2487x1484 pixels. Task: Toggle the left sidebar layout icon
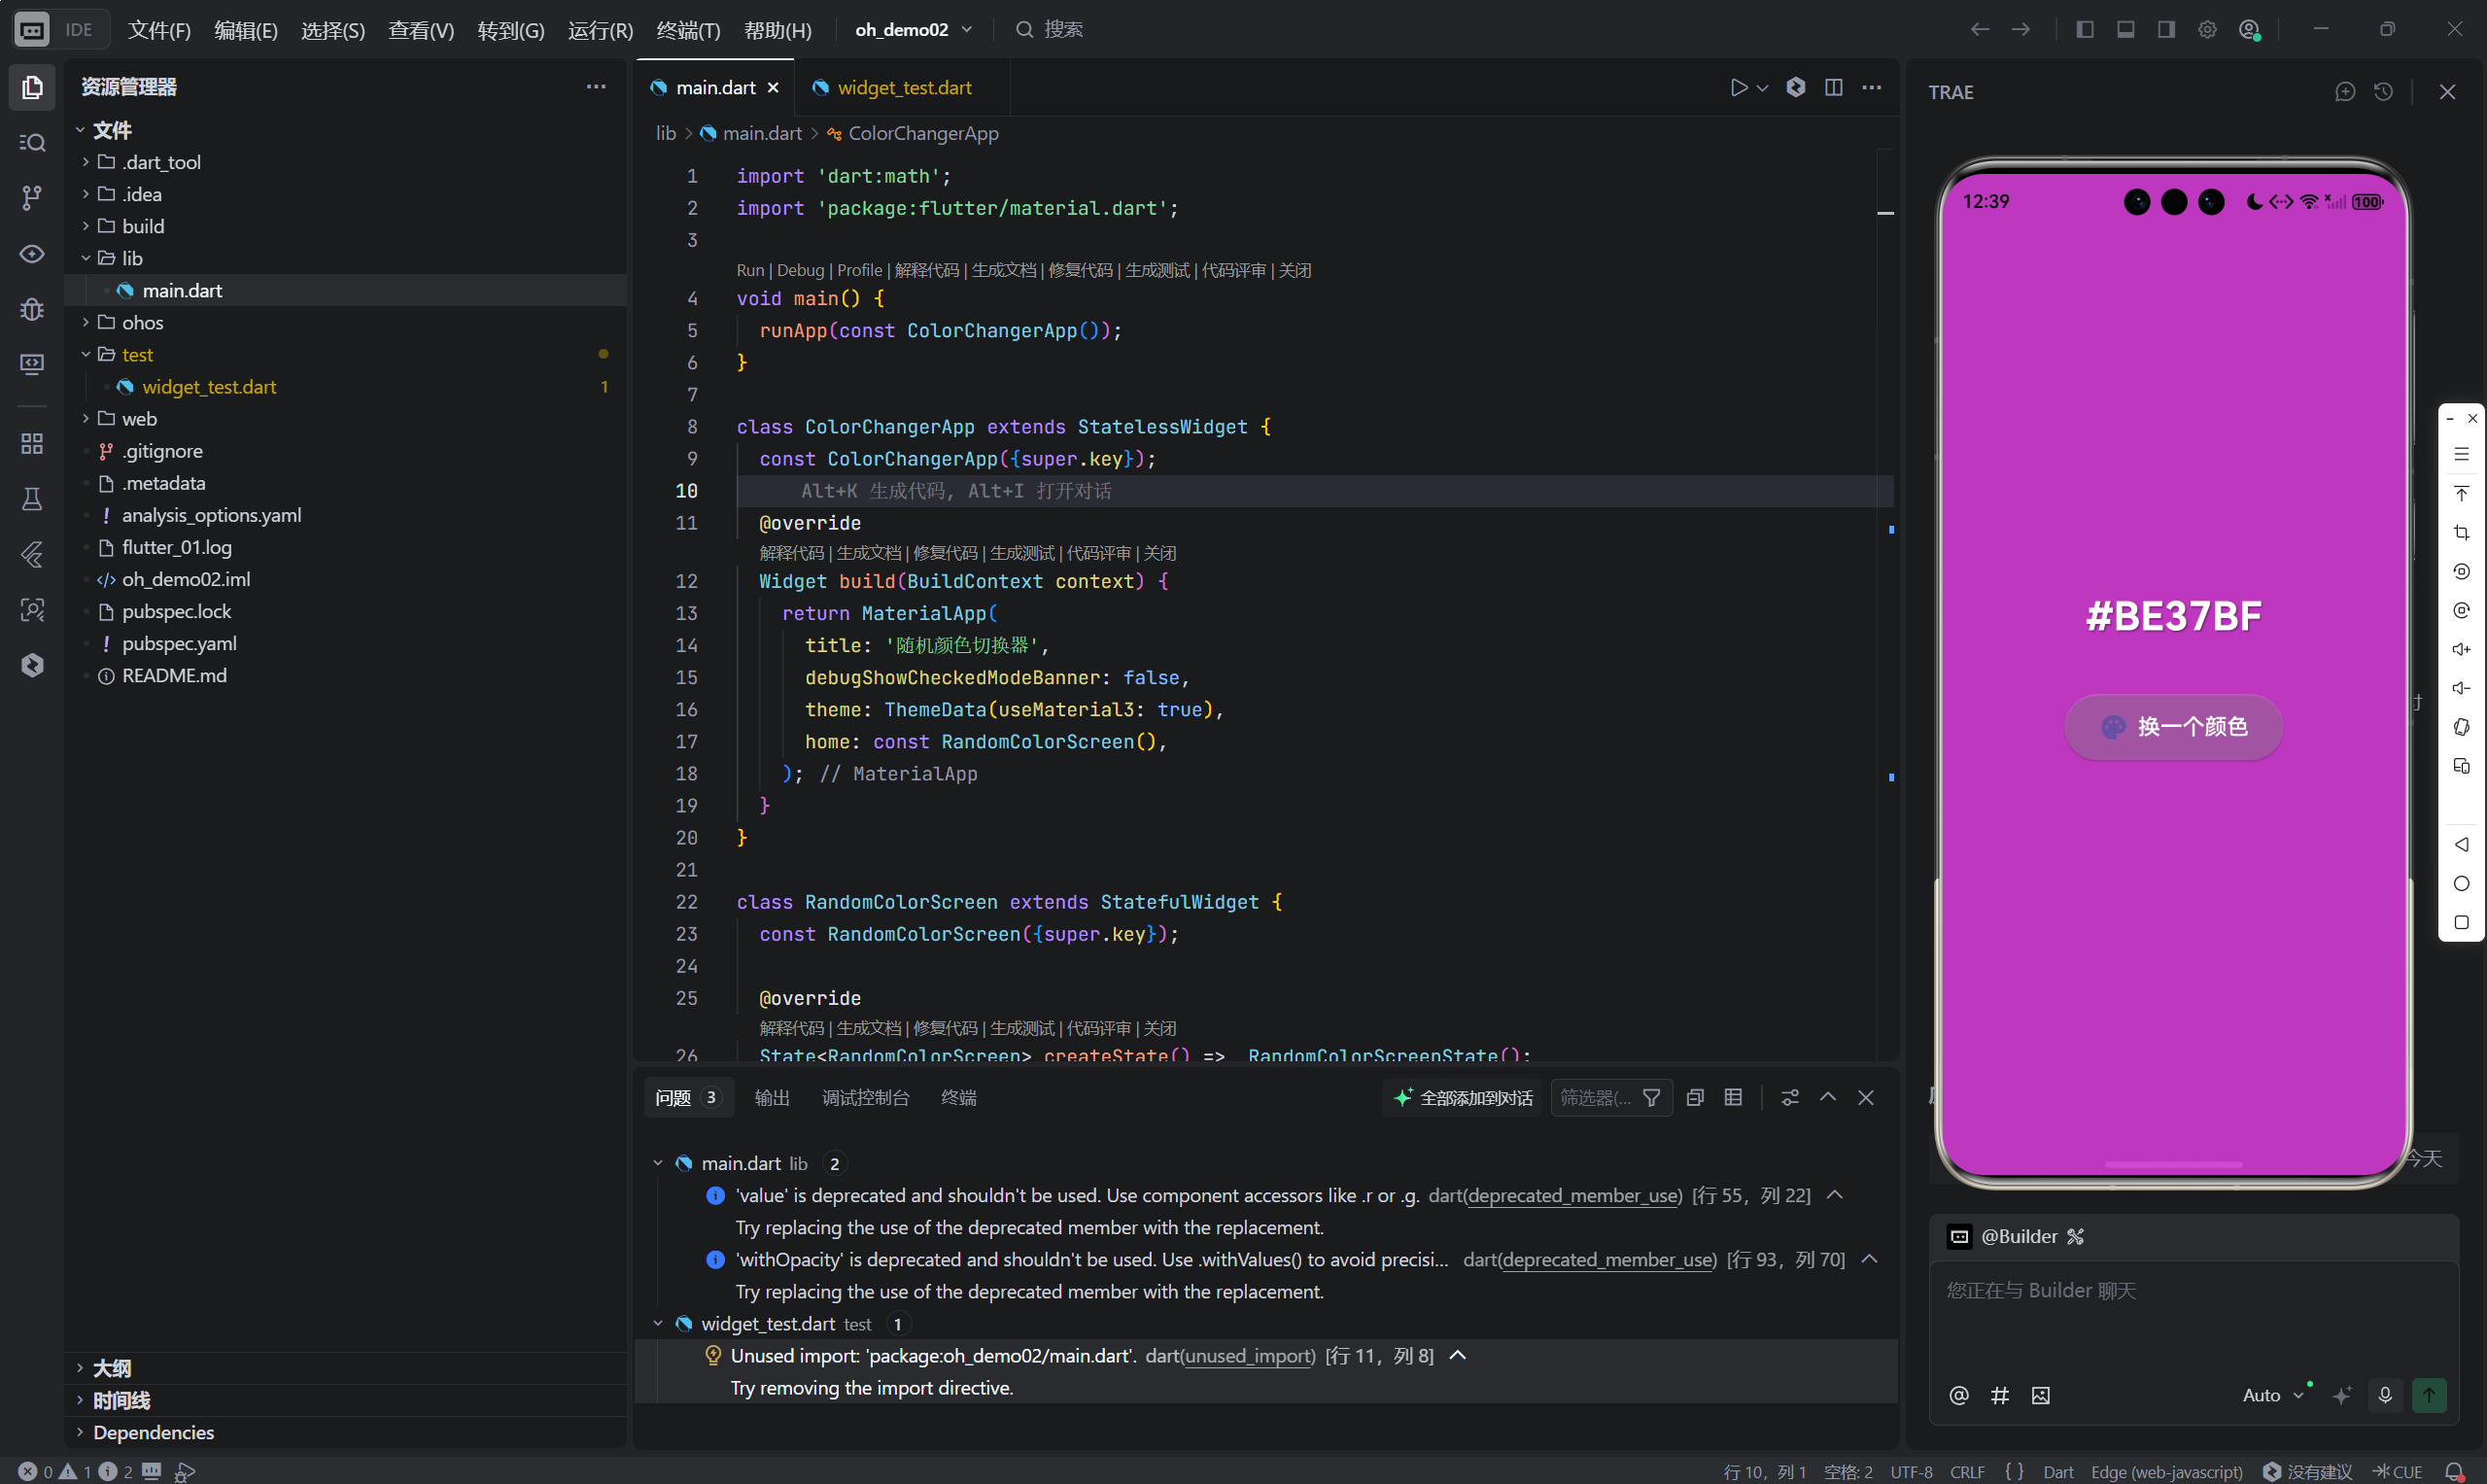click(2084, 30)
